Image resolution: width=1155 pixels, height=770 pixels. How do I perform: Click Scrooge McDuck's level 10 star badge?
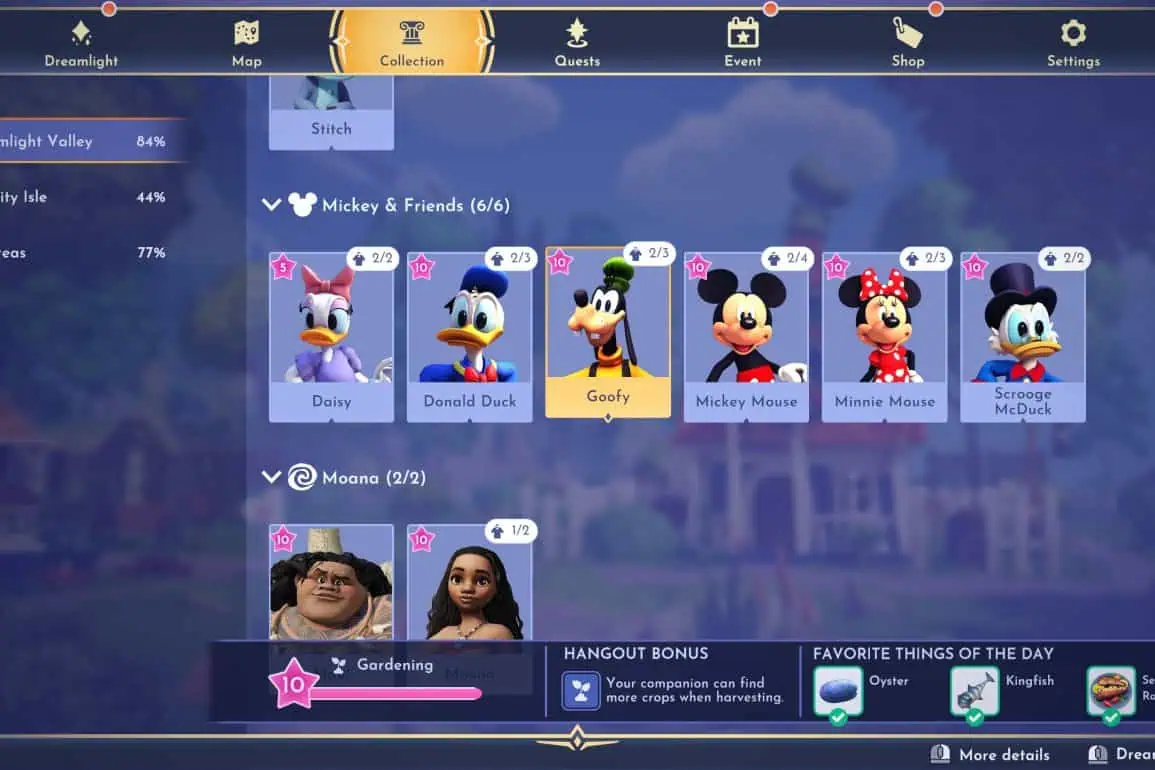[x=975, y=267]
